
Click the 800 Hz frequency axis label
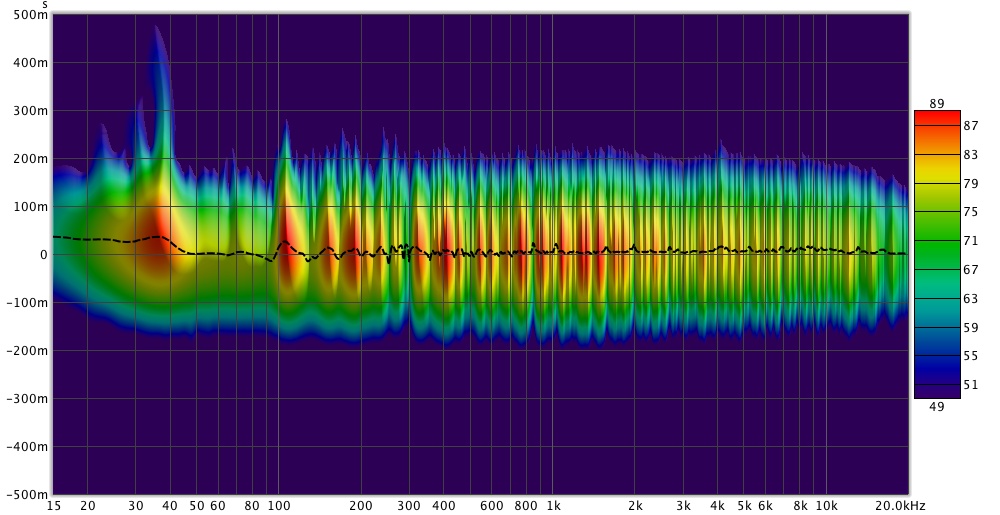[x=526, y=506]
